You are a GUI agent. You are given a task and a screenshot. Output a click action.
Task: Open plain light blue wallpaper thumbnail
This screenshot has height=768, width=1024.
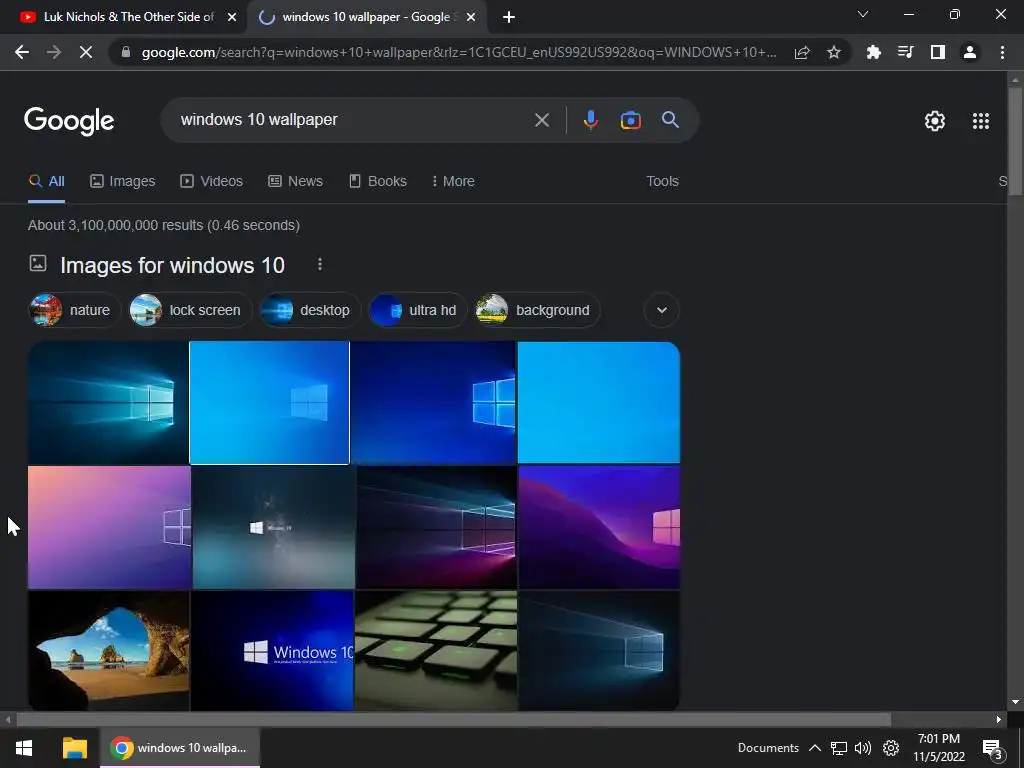[x=599, y=402]
